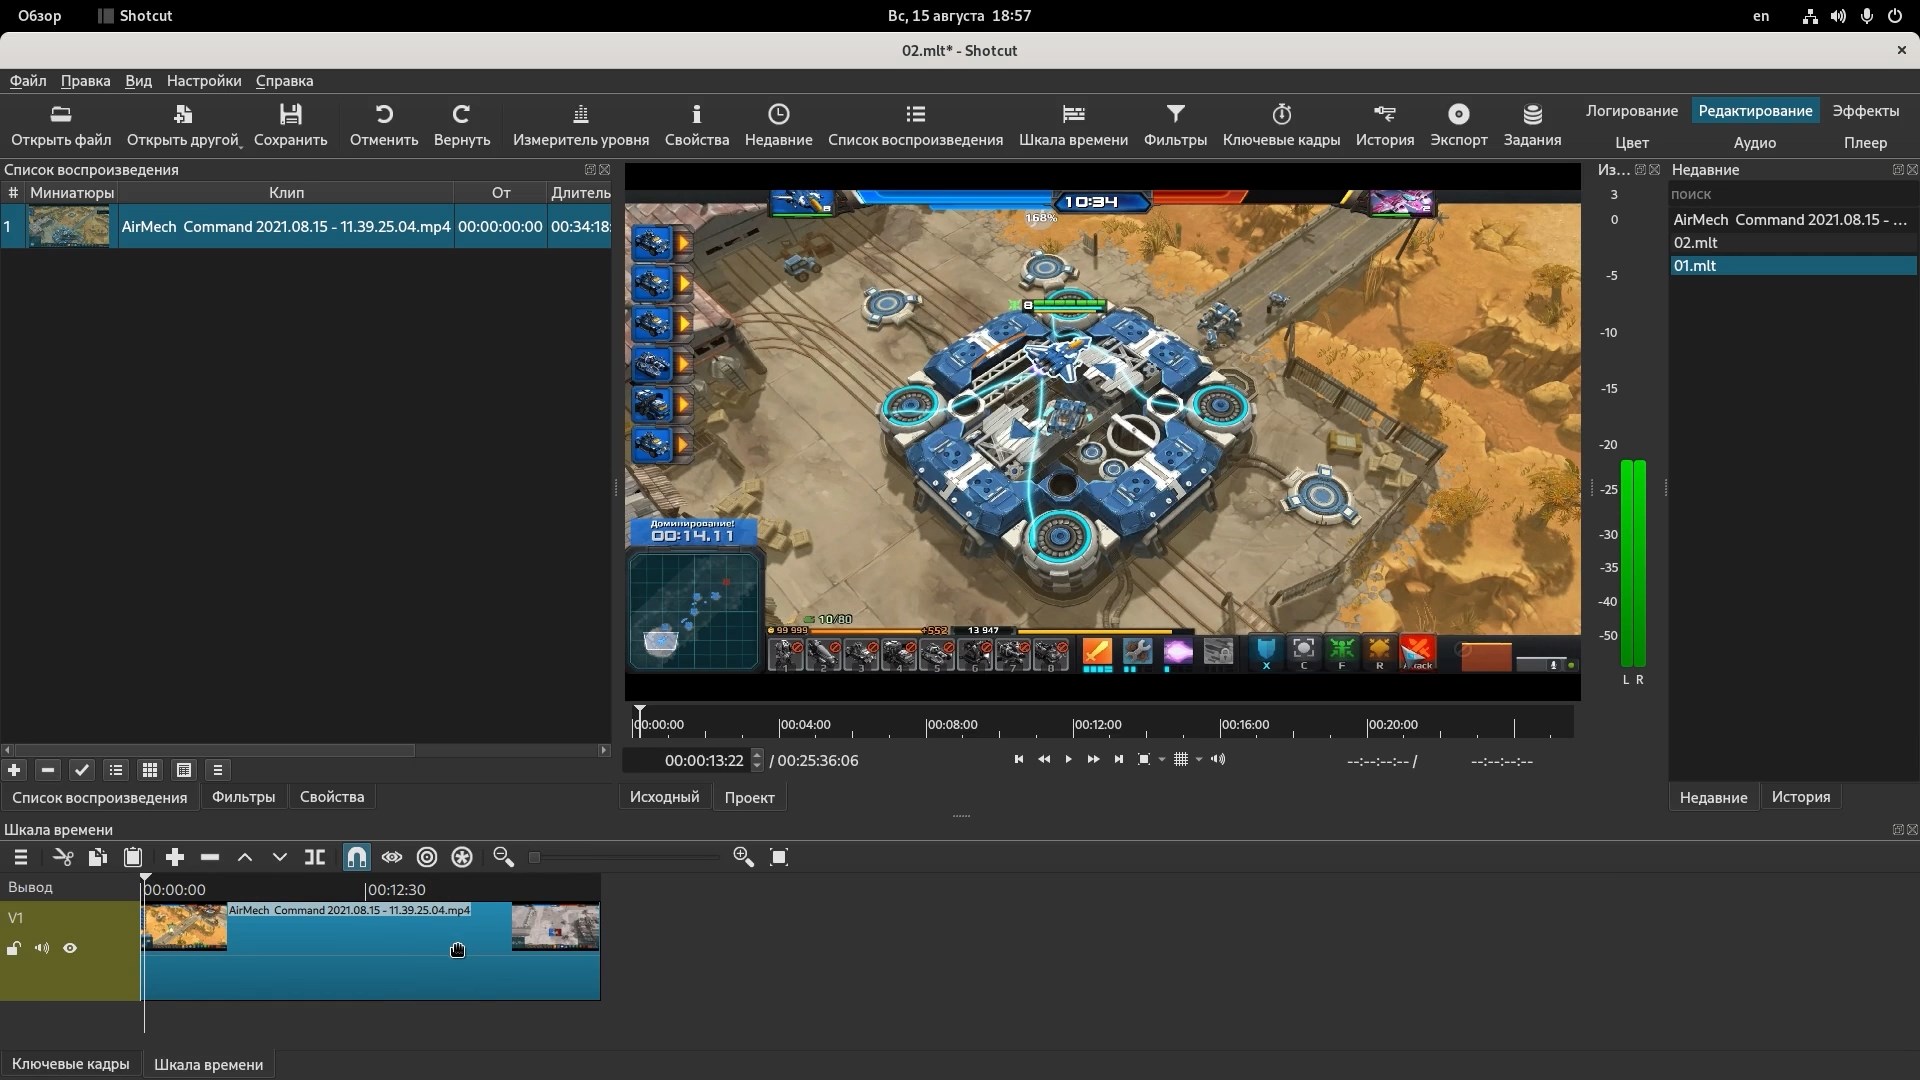
Task: Click the timeline paste clipboard icon
Action: click(132, 857)
